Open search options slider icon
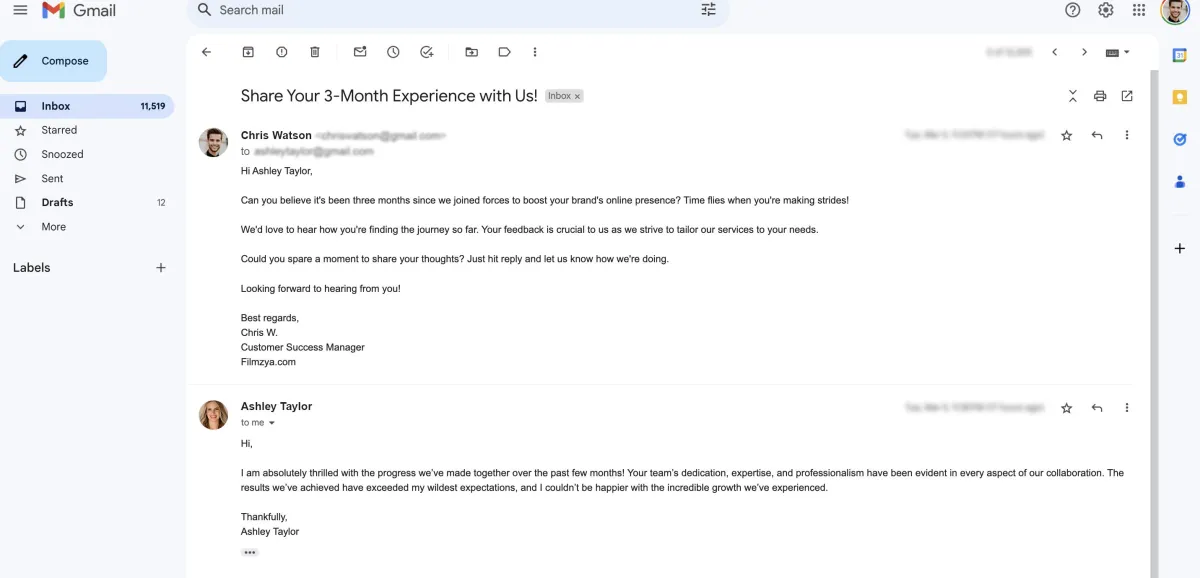The width and height of the screenshot is (1200, 578). point(709,10)
